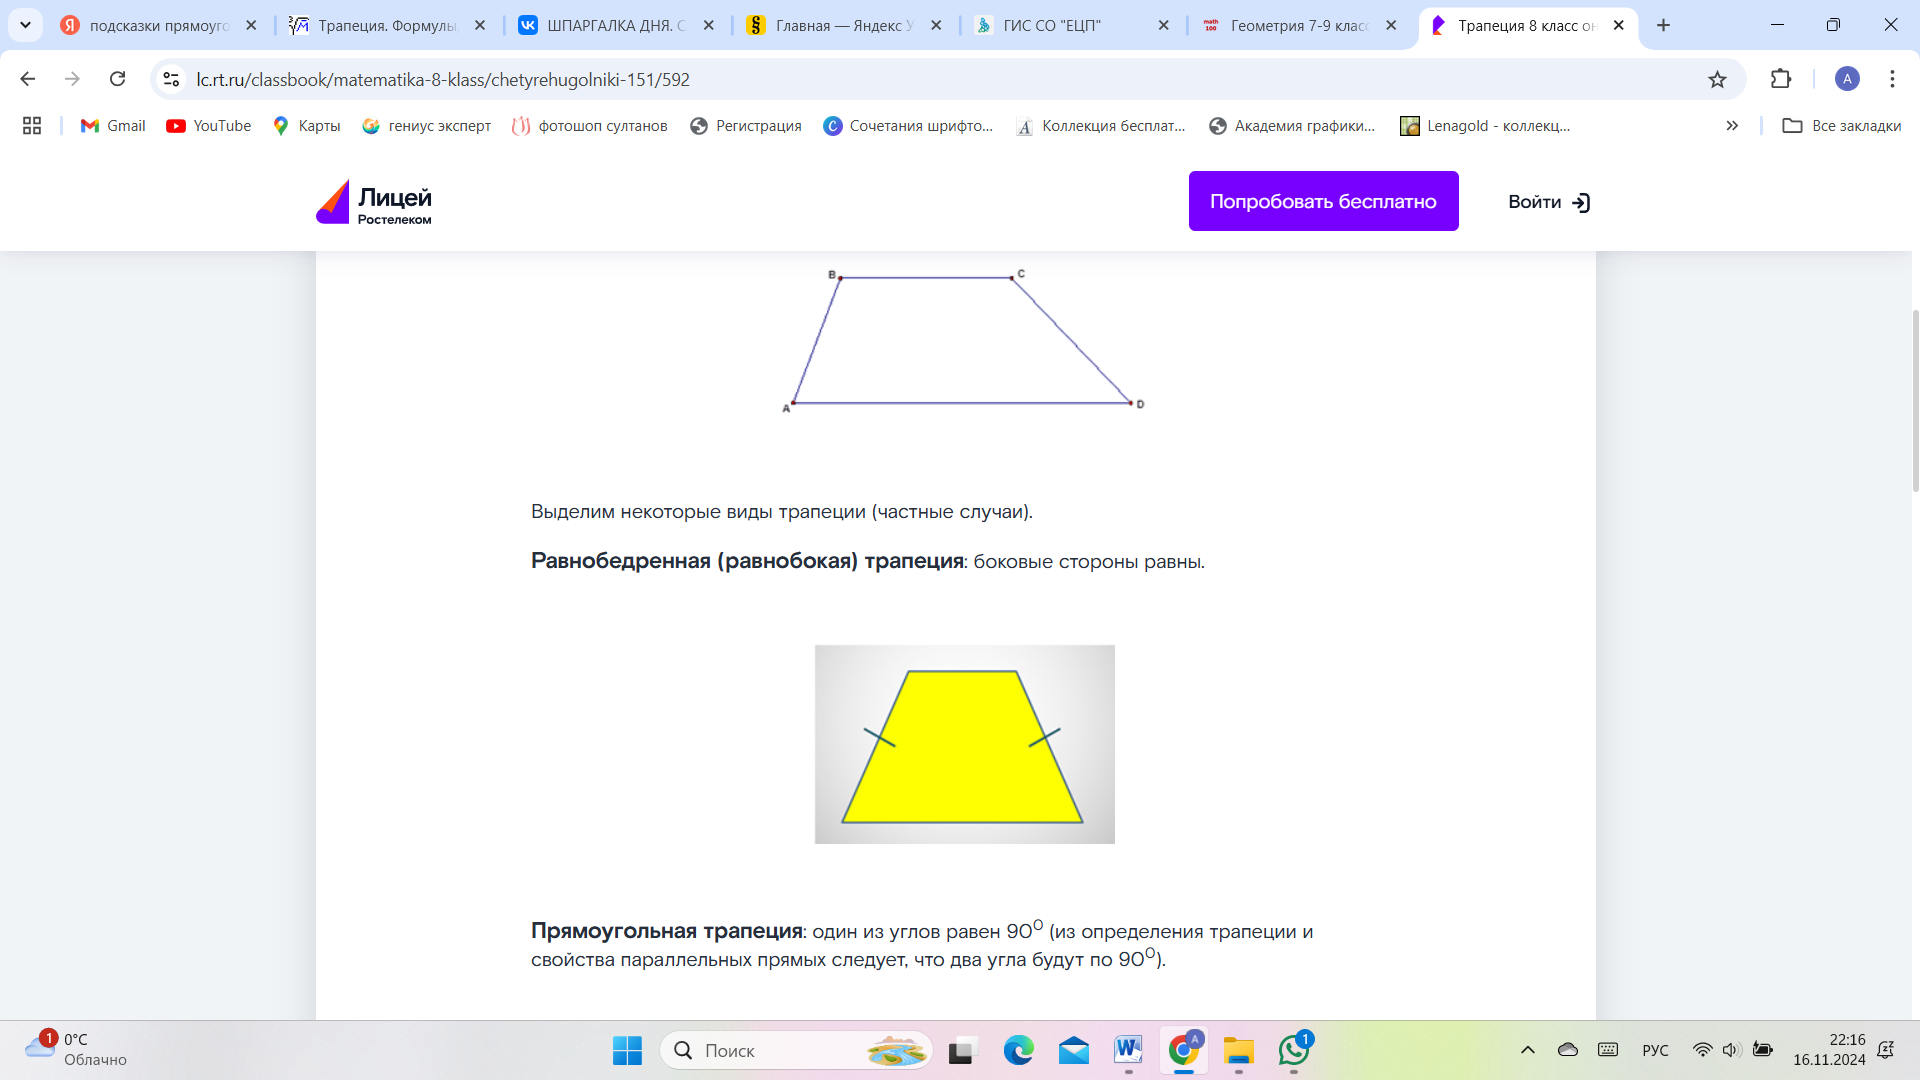Open the Task View taskbar icon

tap(961, 1050)
